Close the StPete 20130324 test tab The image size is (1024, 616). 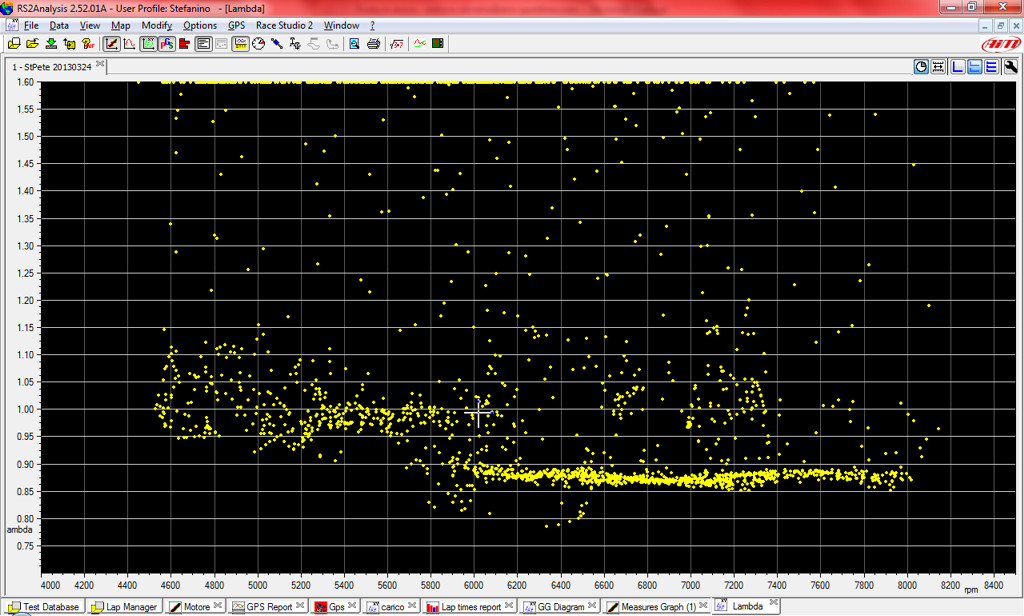[100, 64]
